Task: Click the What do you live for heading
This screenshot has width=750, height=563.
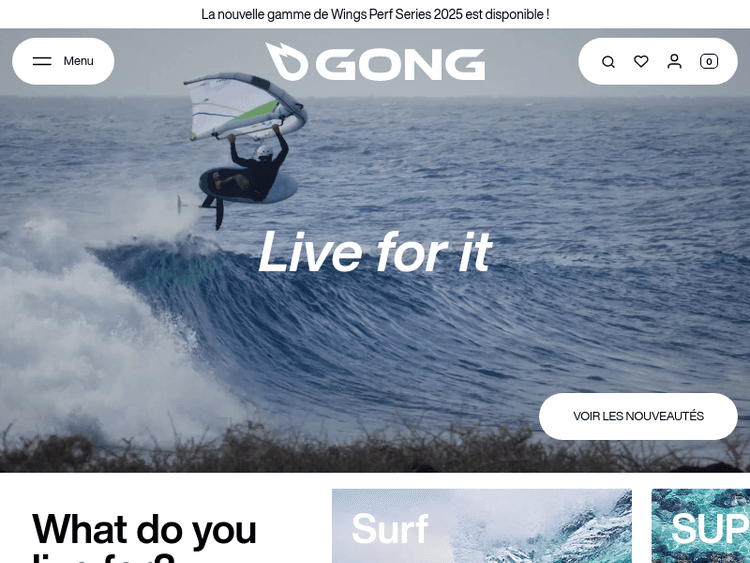Action: coord(144,536)
